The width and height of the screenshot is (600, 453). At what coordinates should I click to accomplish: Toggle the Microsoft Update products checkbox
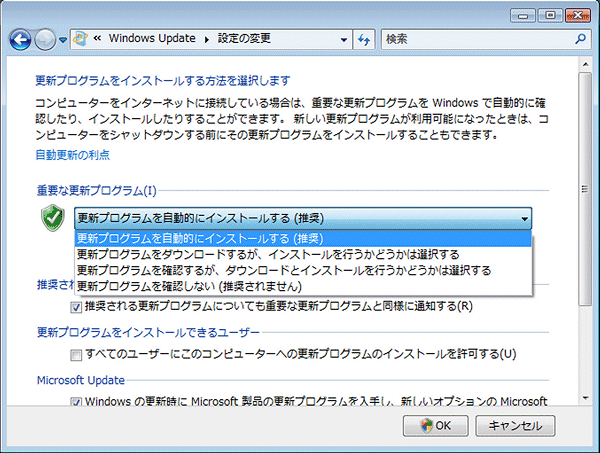click(x=76, y=402)
